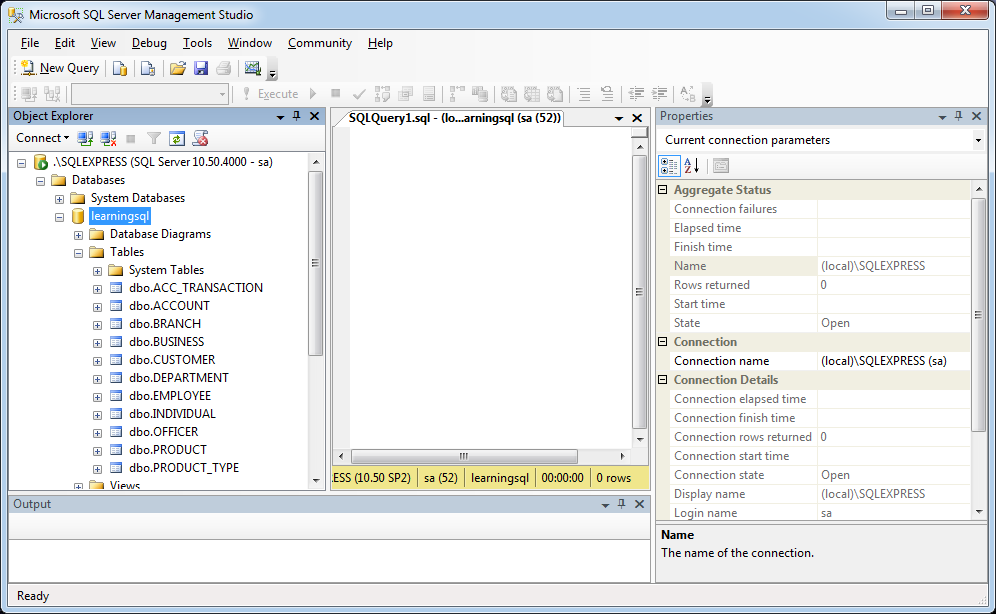996x614 pixels.
Task: Click the Debug play arrow icon
Action: 313,94
